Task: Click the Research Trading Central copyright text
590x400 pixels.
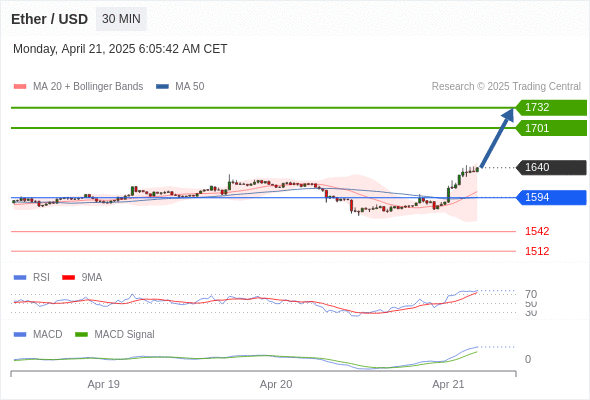Action: pyautogui.click(x=506, y=87)
